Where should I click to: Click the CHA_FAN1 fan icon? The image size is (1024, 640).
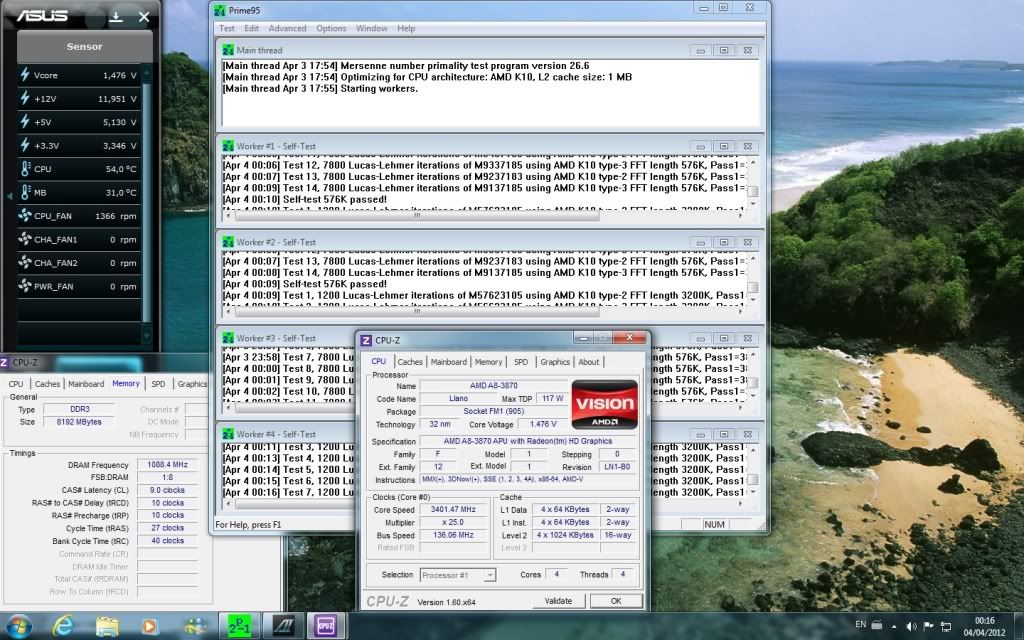pyautogui.click(x=25, y=238)
